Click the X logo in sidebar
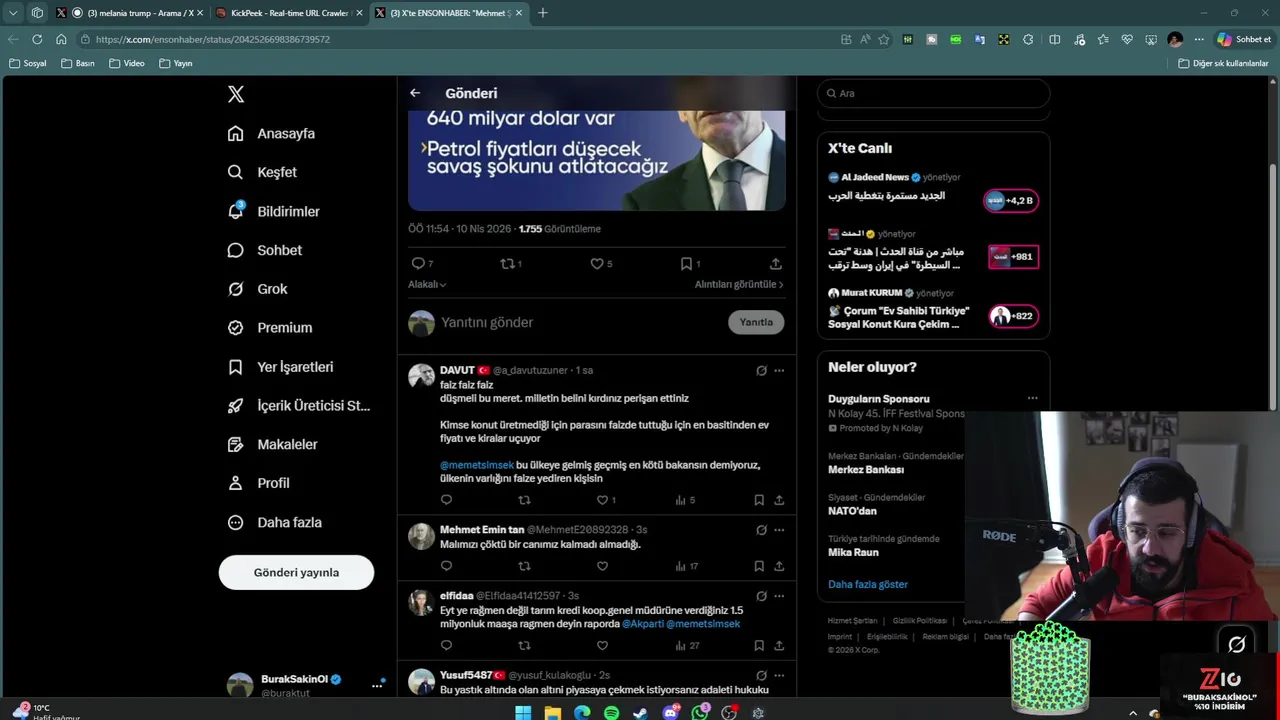 (x=236, y=94)
